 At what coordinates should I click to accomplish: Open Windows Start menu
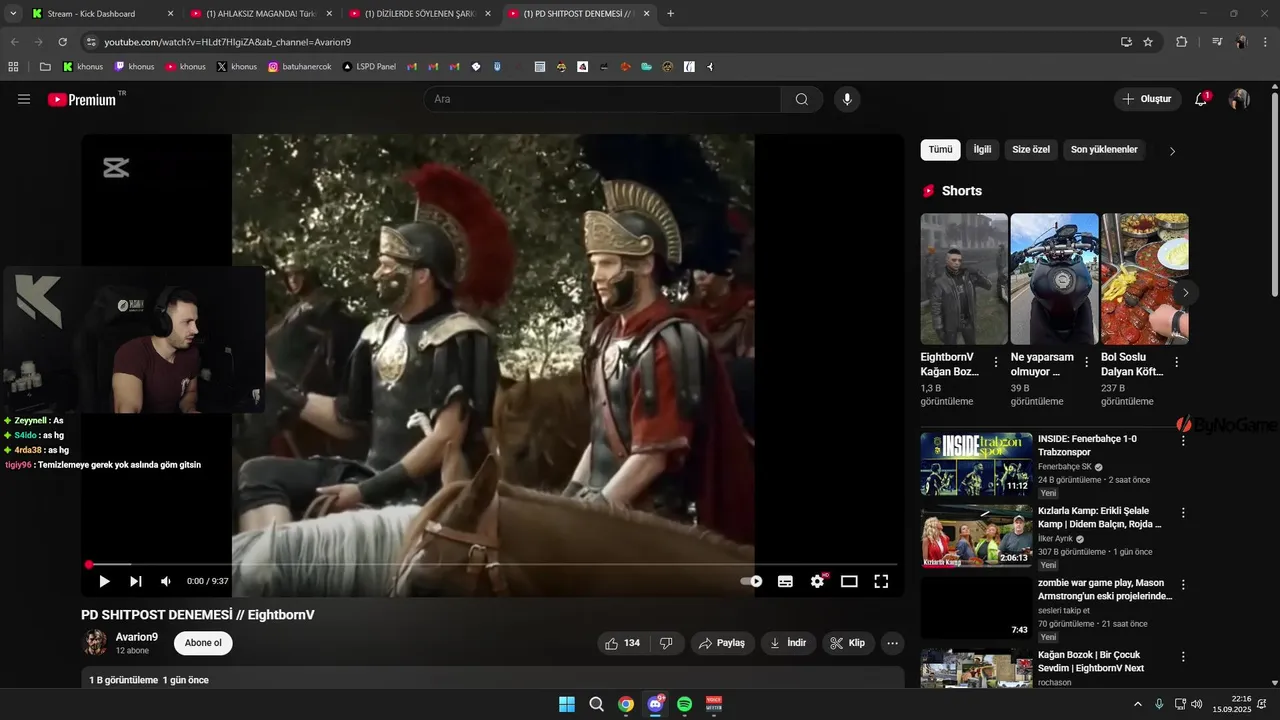click(x=567, y=704)
